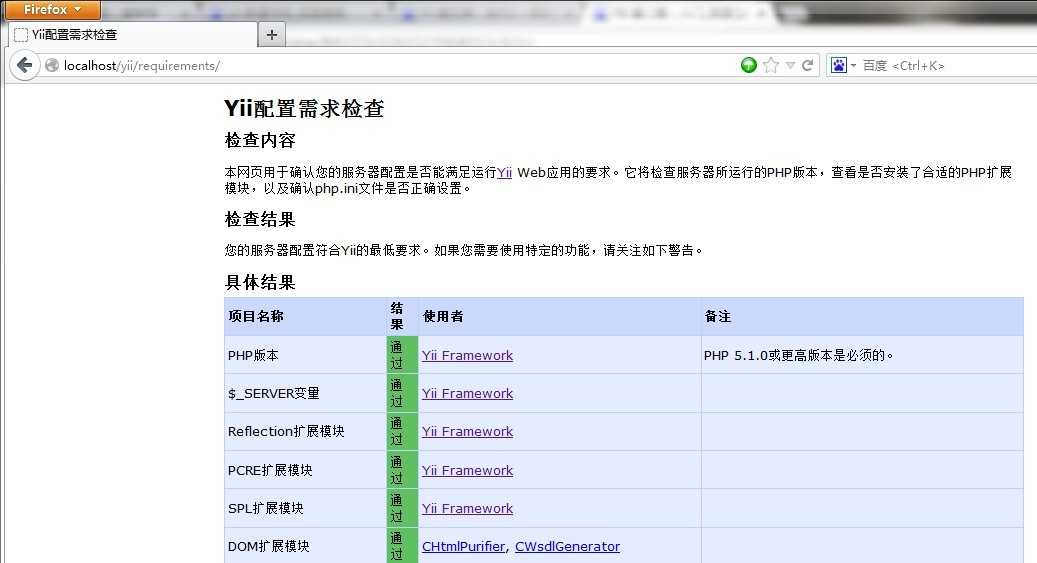Click the PCRE扩展模块 cell

306,470
